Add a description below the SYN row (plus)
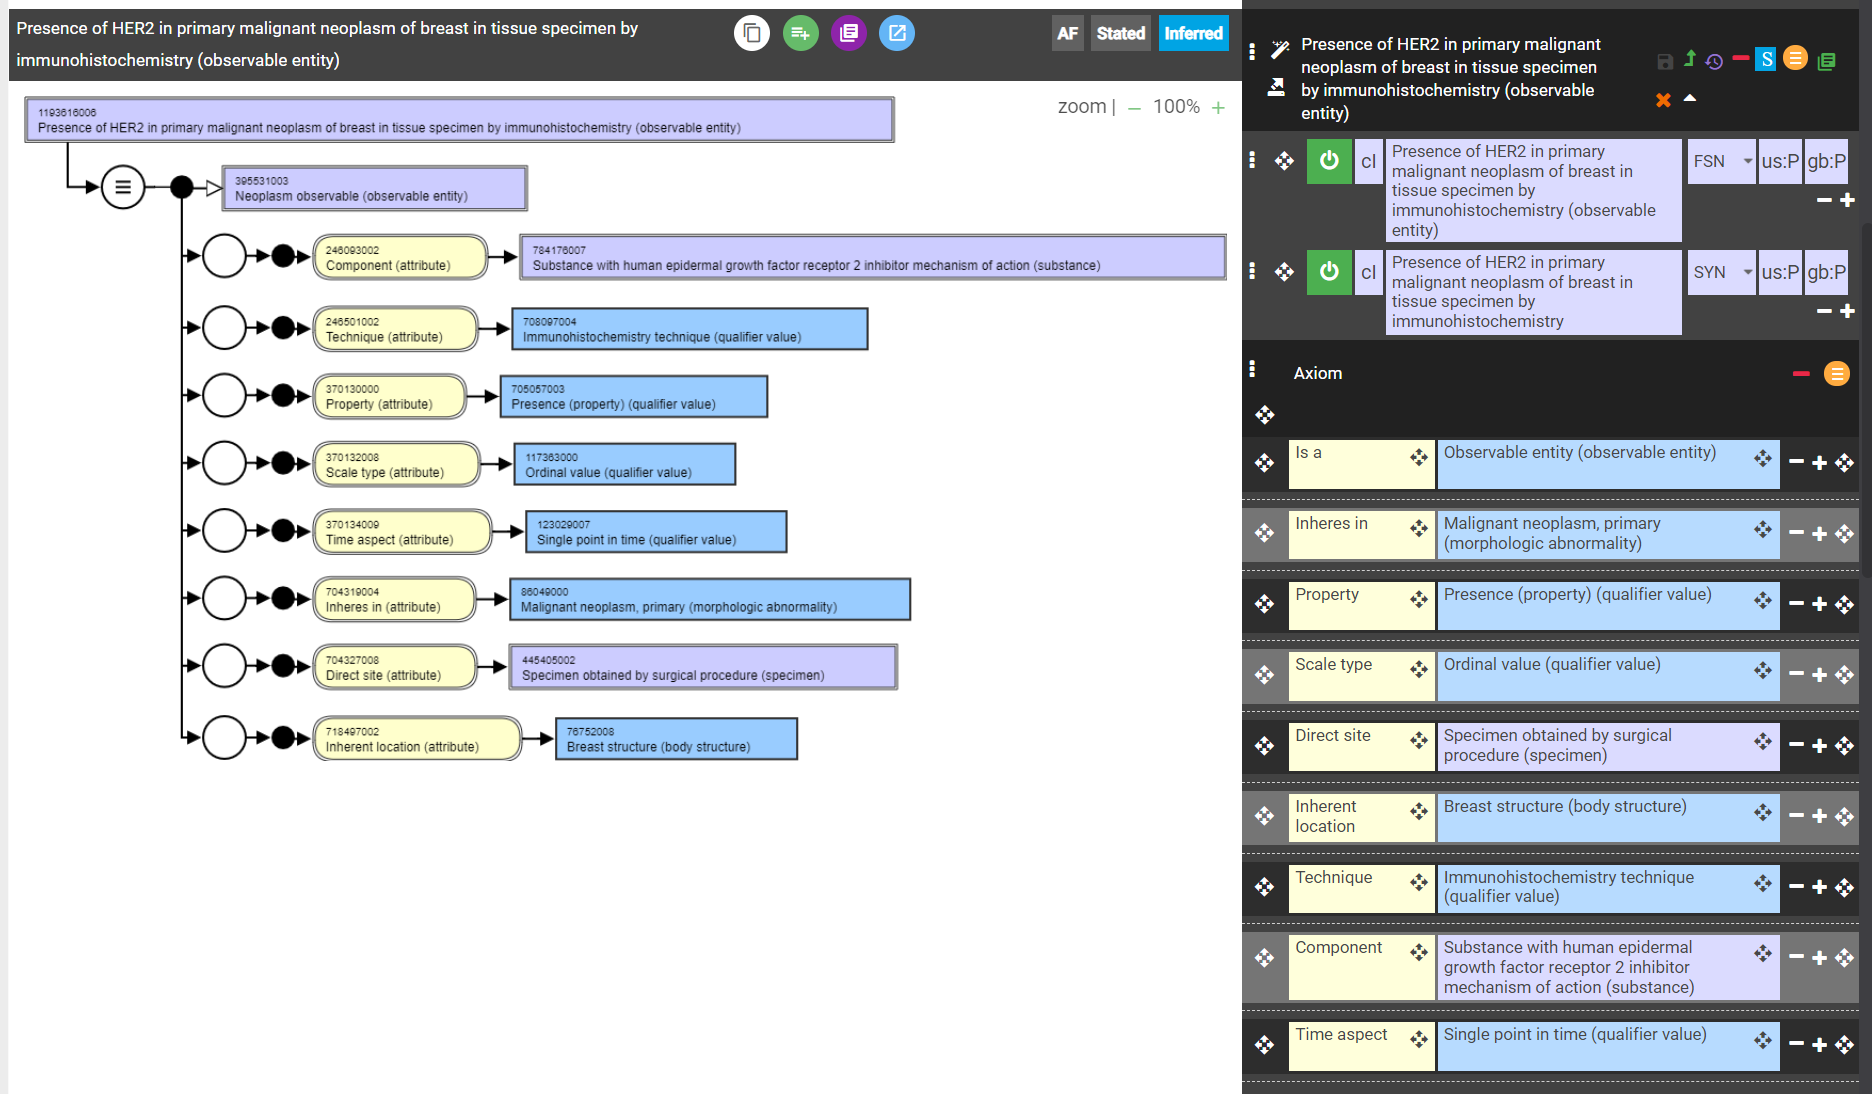The image size is (1872, 1094). coord(1847,311)
